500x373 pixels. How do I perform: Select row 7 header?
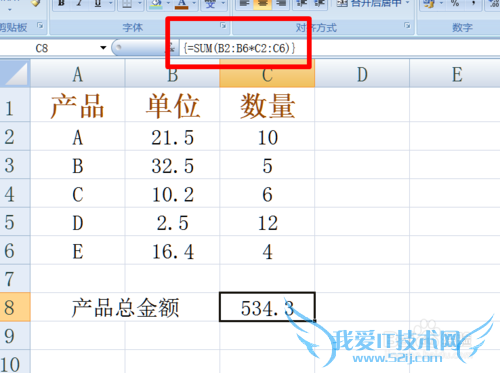pyautogui.click(x=15, y=279)
